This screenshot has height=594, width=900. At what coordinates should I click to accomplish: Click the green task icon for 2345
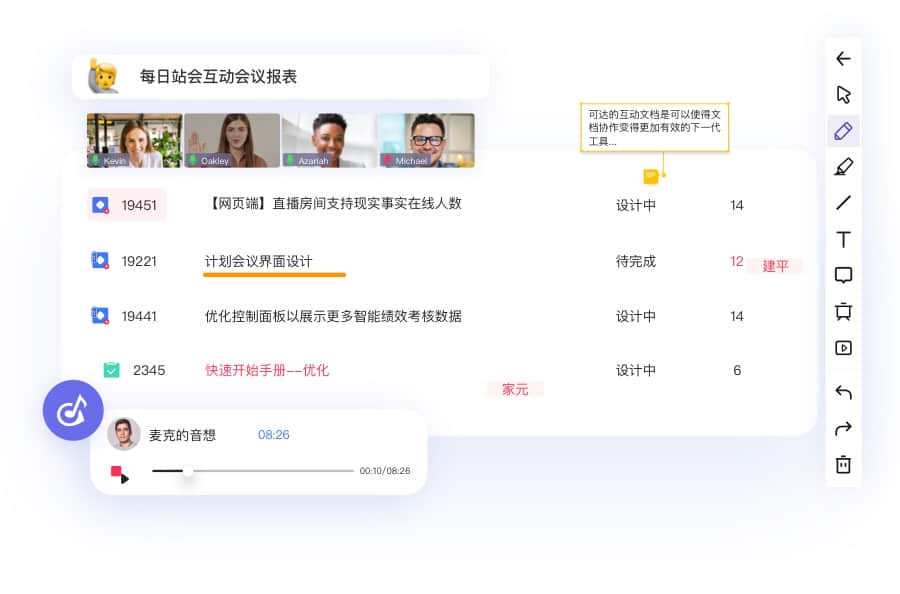[x=111, y=370]
